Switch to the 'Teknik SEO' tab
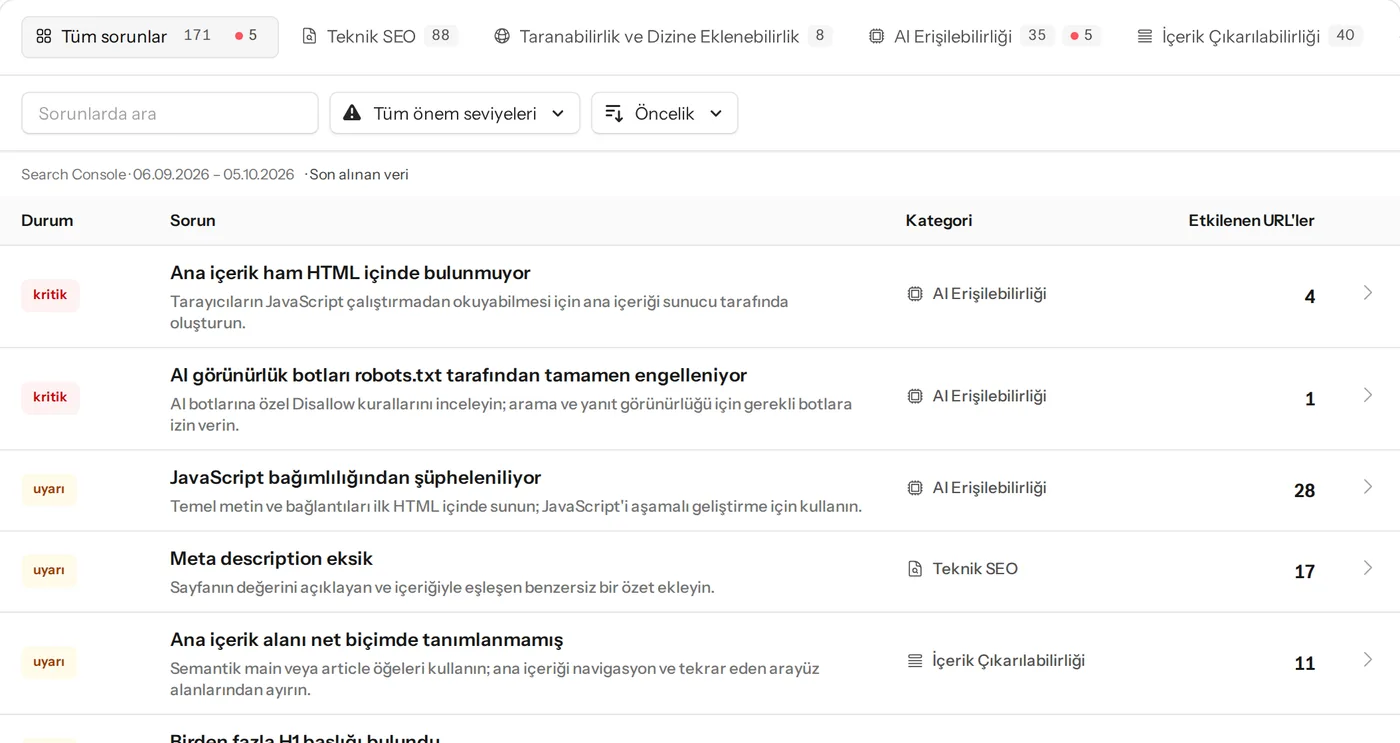Viewport: 1400px width, 743px height. pyautogui.click(x=380, y=37)
